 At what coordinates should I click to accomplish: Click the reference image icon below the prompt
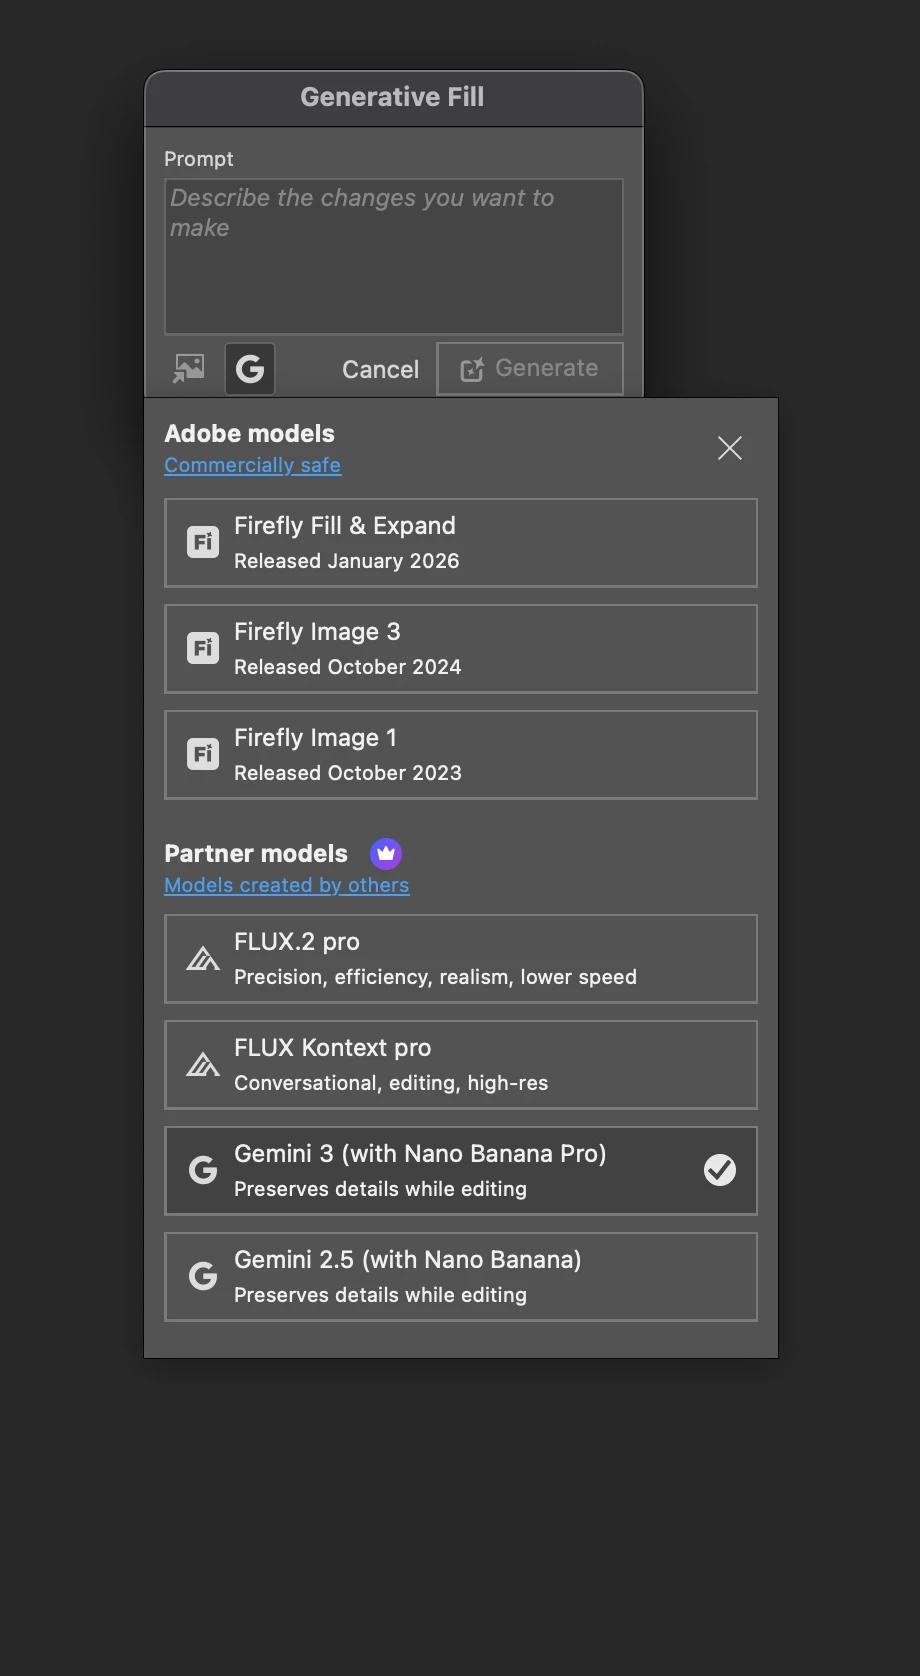pyautogui.click(x=189, y=368)
